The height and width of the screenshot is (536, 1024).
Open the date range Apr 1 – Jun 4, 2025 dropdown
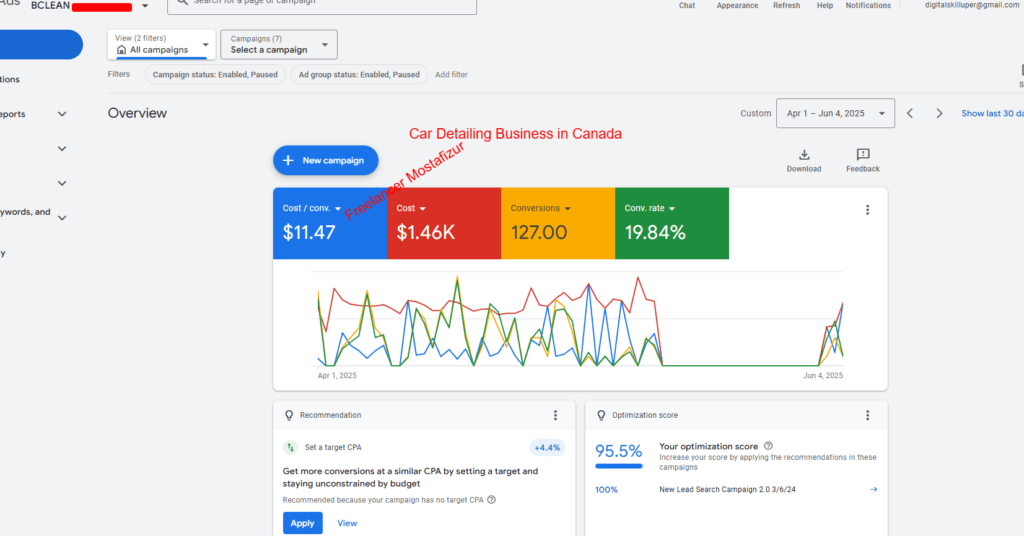point(835,114)
